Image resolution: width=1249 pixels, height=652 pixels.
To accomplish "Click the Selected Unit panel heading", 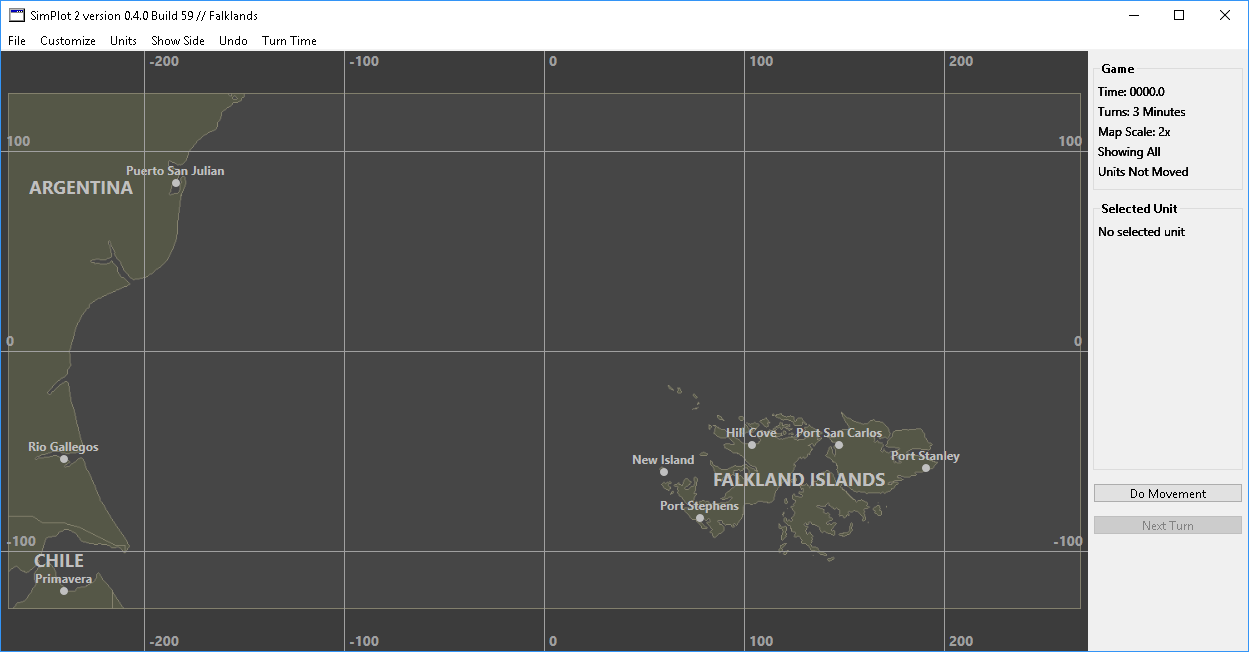I will click(1139, 209).
